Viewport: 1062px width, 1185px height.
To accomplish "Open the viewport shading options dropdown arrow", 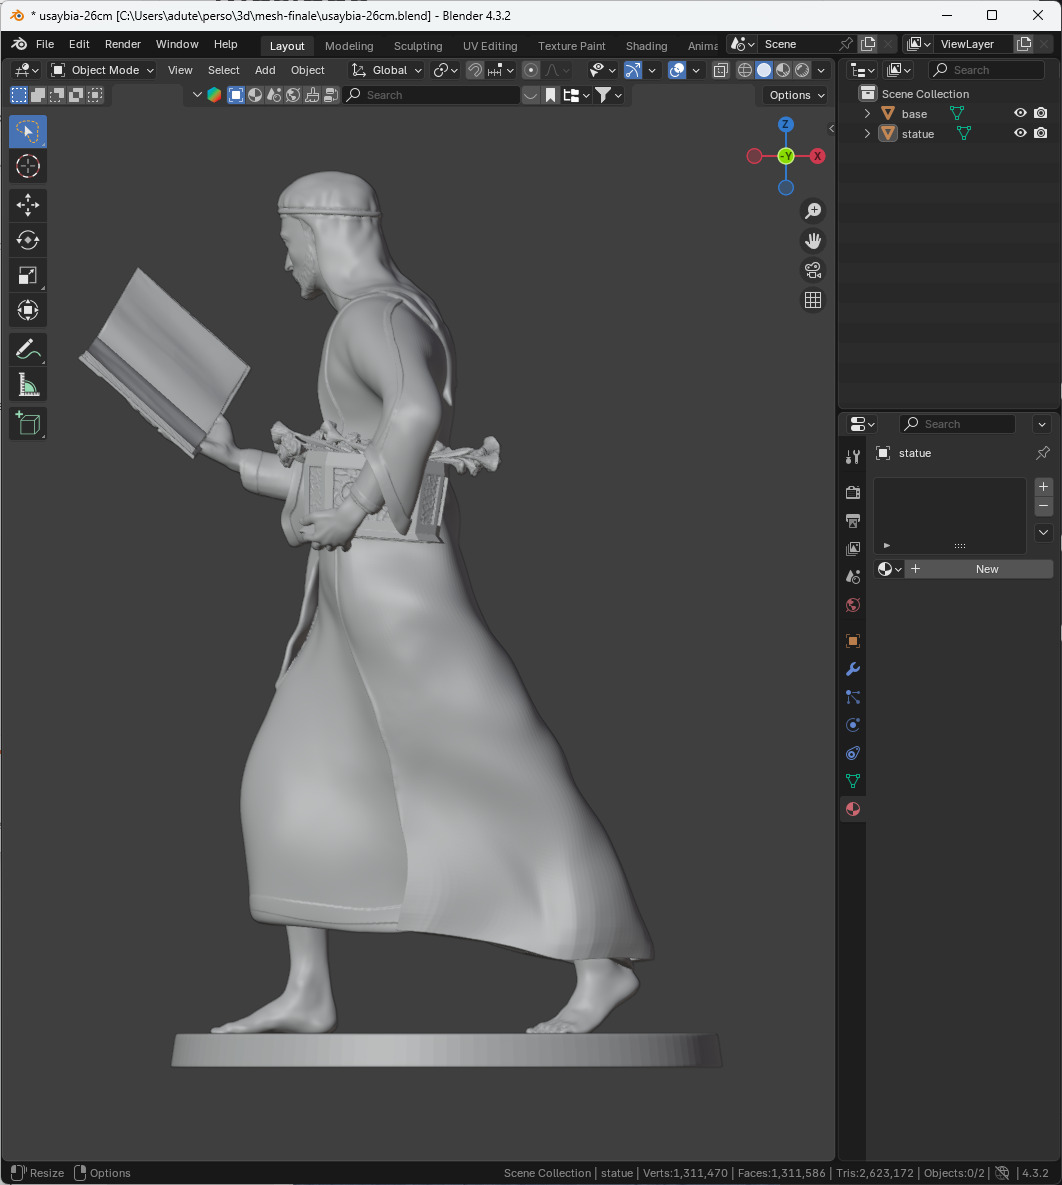I will coord(822,70).
